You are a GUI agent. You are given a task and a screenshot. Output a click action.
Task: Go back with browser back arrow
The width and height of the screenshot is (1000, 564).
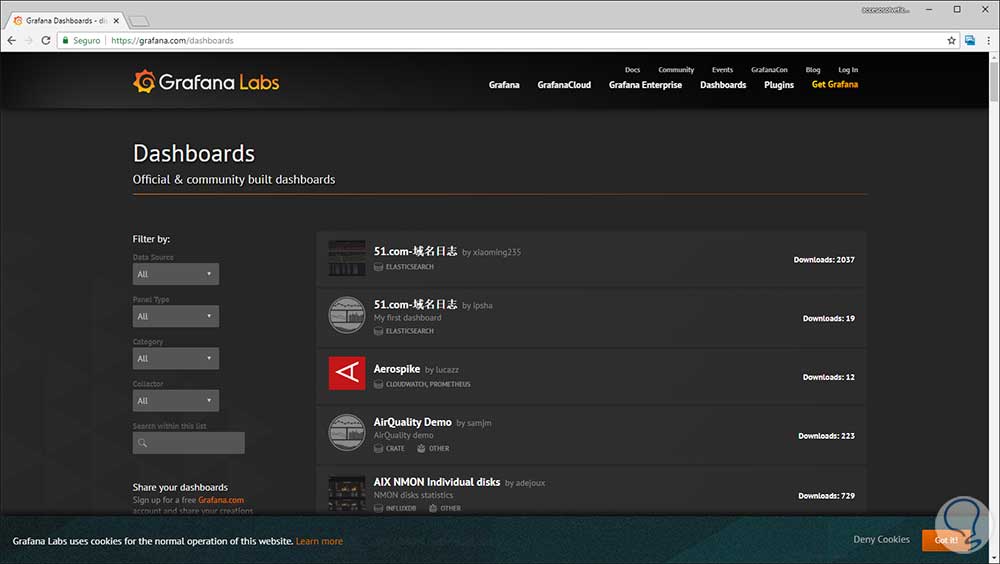point(11,40)
